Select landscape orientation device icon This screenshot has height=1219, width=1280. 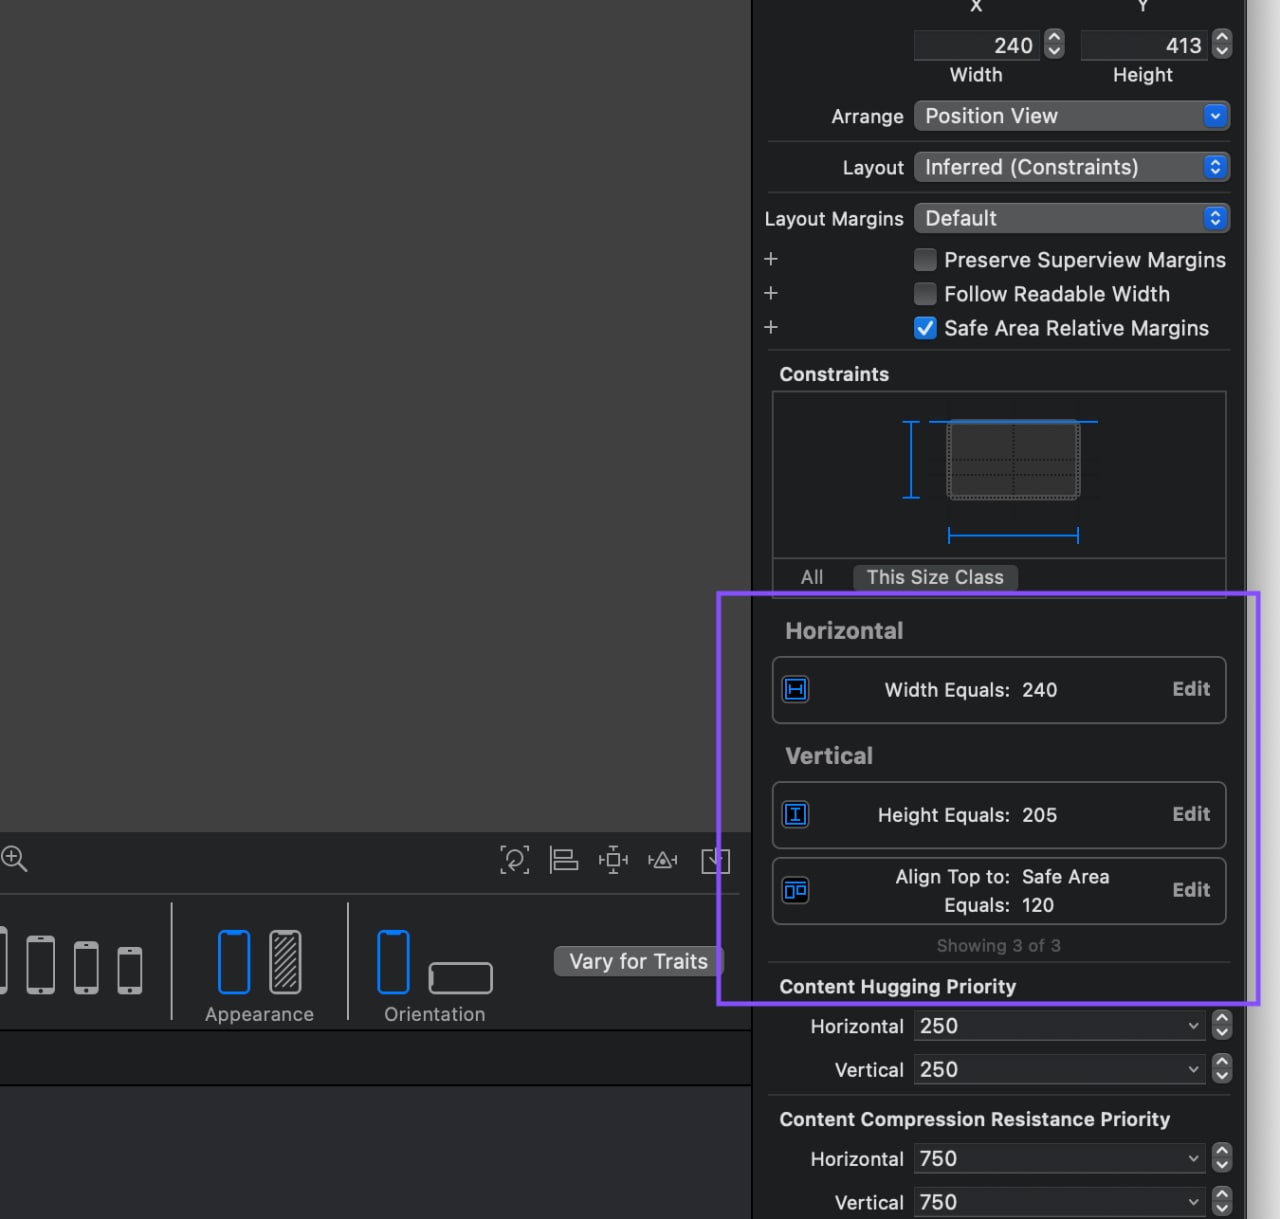(460, 977)
